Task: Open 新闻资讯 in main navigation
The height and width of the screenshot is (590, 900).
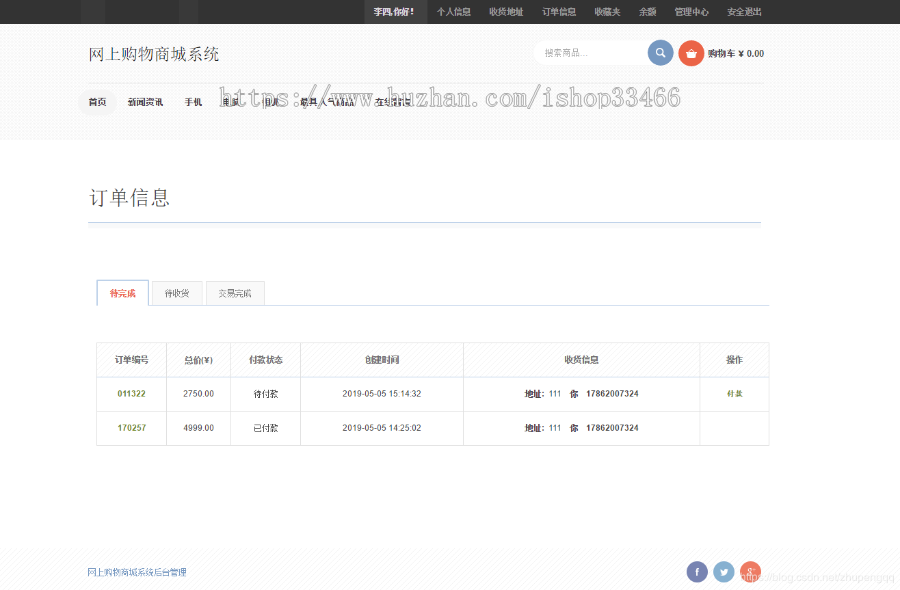Action: pyautogui.click(x=145, y=102)
